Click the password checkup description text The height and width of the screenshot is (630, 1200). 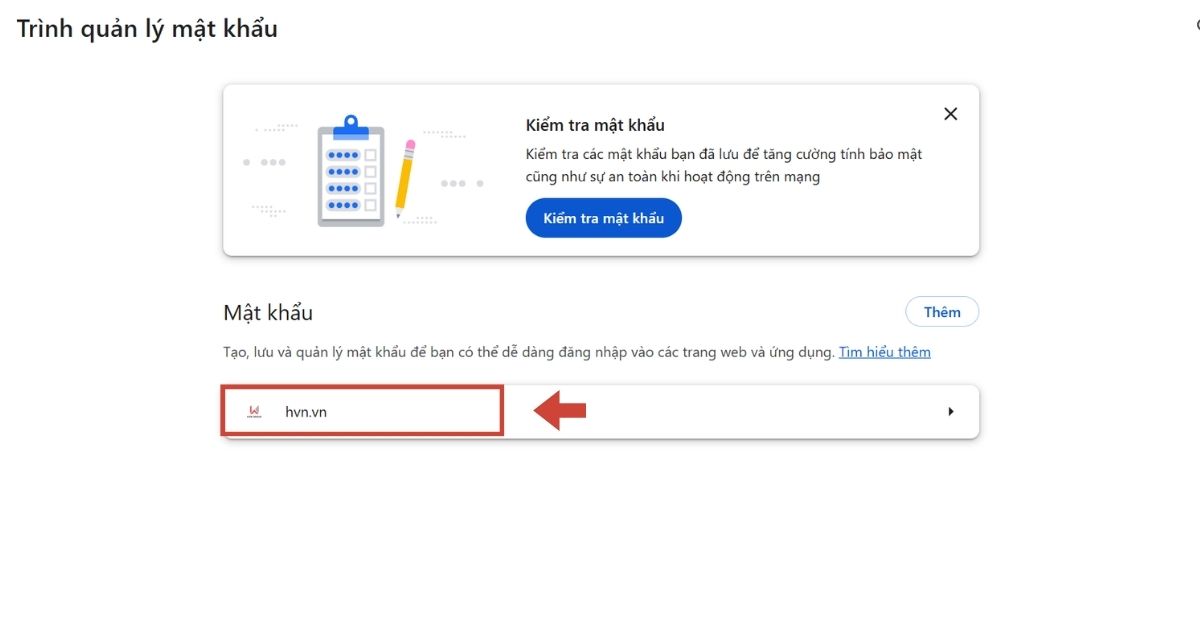point(723,166)
